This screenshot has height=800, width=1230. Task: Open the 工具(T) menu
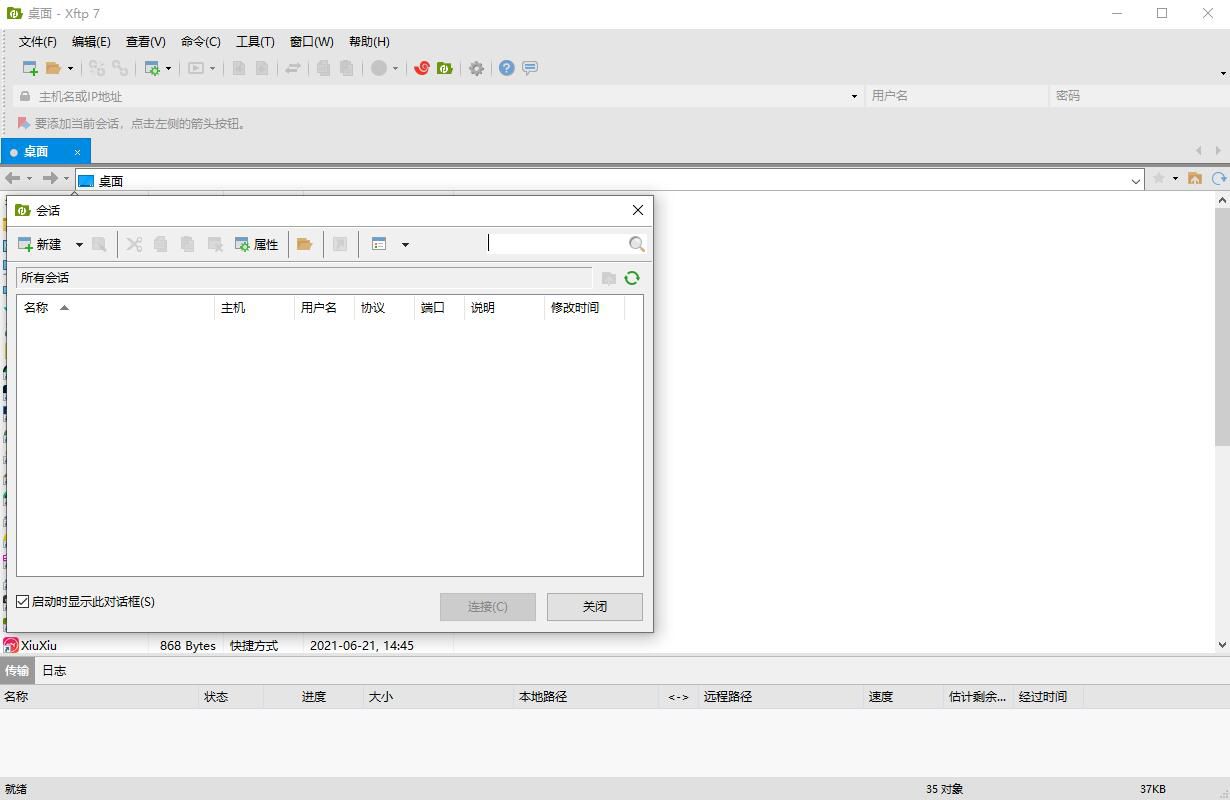tap(255, 41)
